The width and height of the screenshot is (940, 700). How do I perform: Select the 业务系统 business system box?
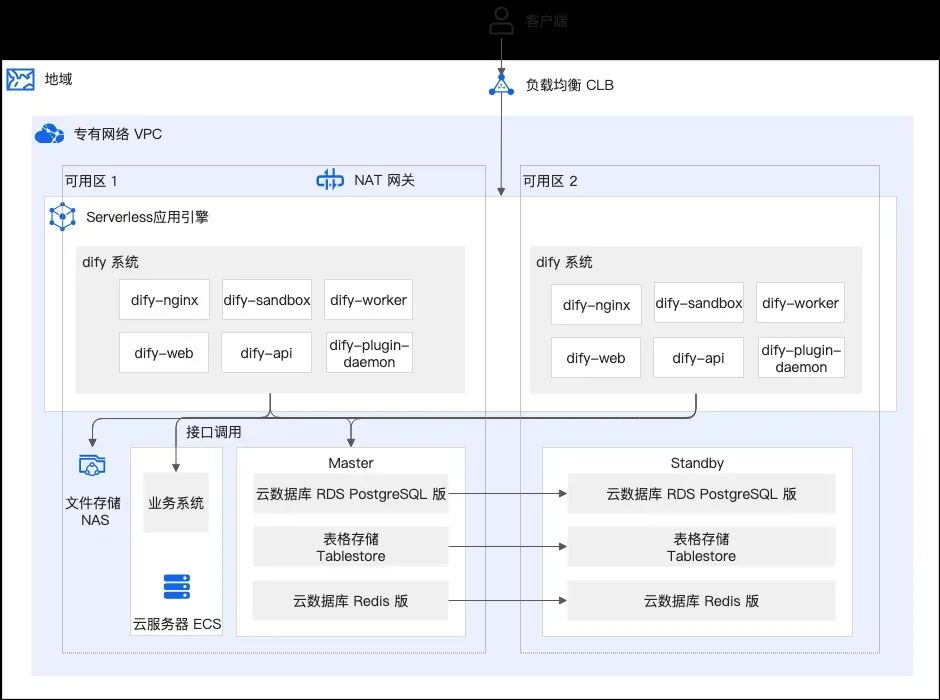click(x=176, y=502)
